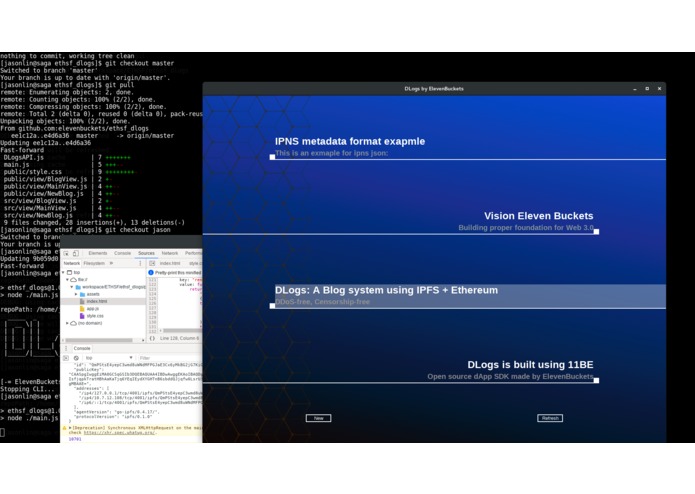This screenshot has height=494, width=695.
Task: Expand the assets folder arrow
Action: pos(76,294)
